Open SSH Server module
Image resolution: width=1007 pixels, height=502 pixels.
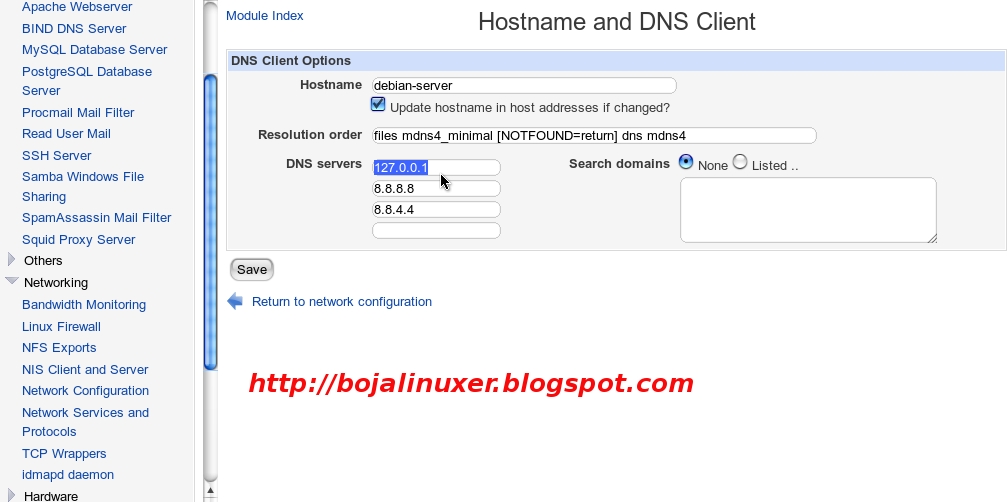point(57,155)
